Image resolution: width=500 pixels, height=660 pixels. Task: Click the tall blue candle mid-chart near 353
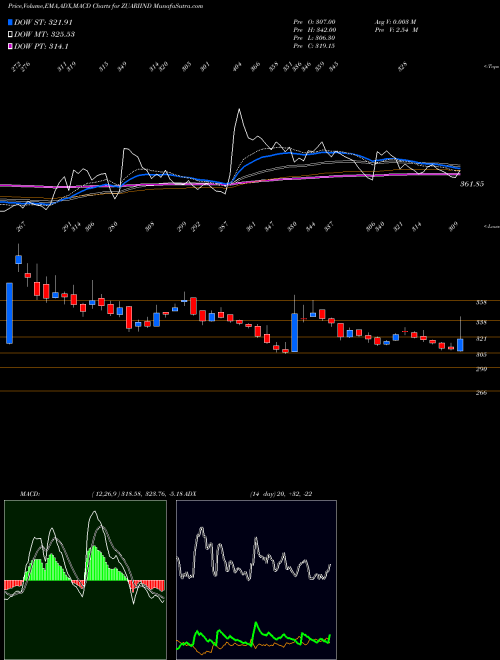[x=295, y=333]
